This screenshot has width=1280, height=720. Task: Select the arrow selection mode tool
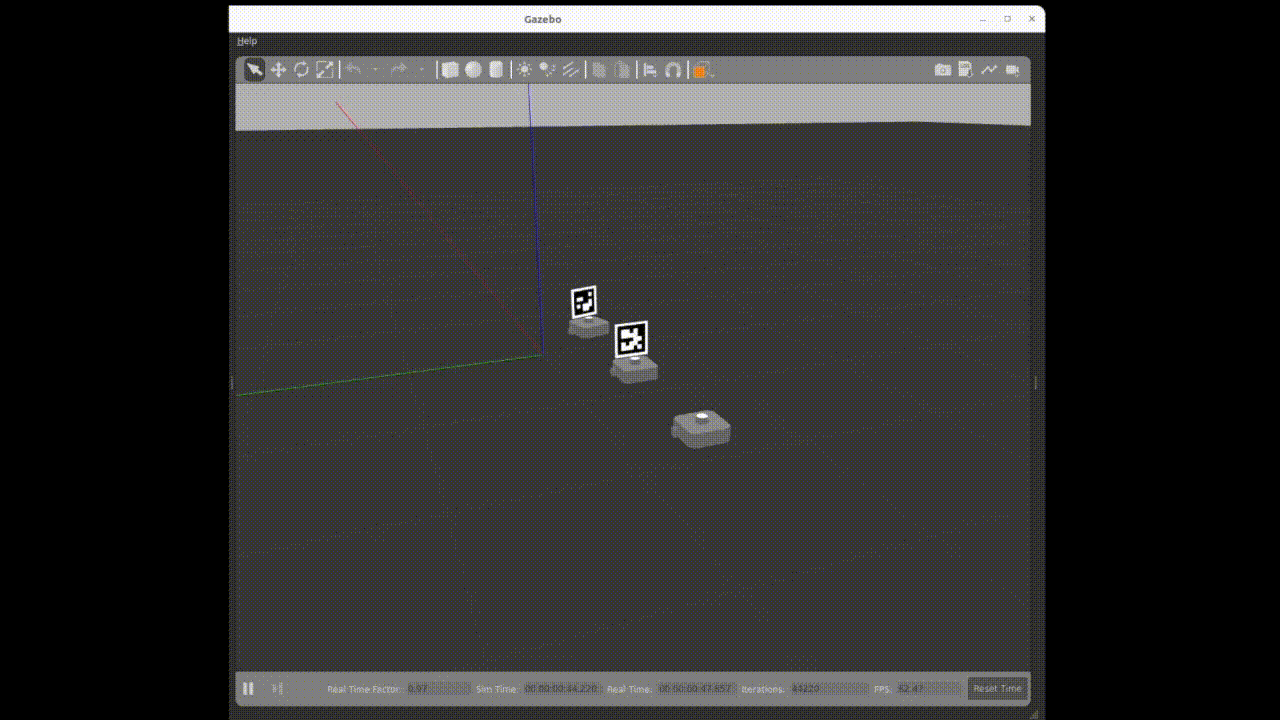click(x=255, y=70)
